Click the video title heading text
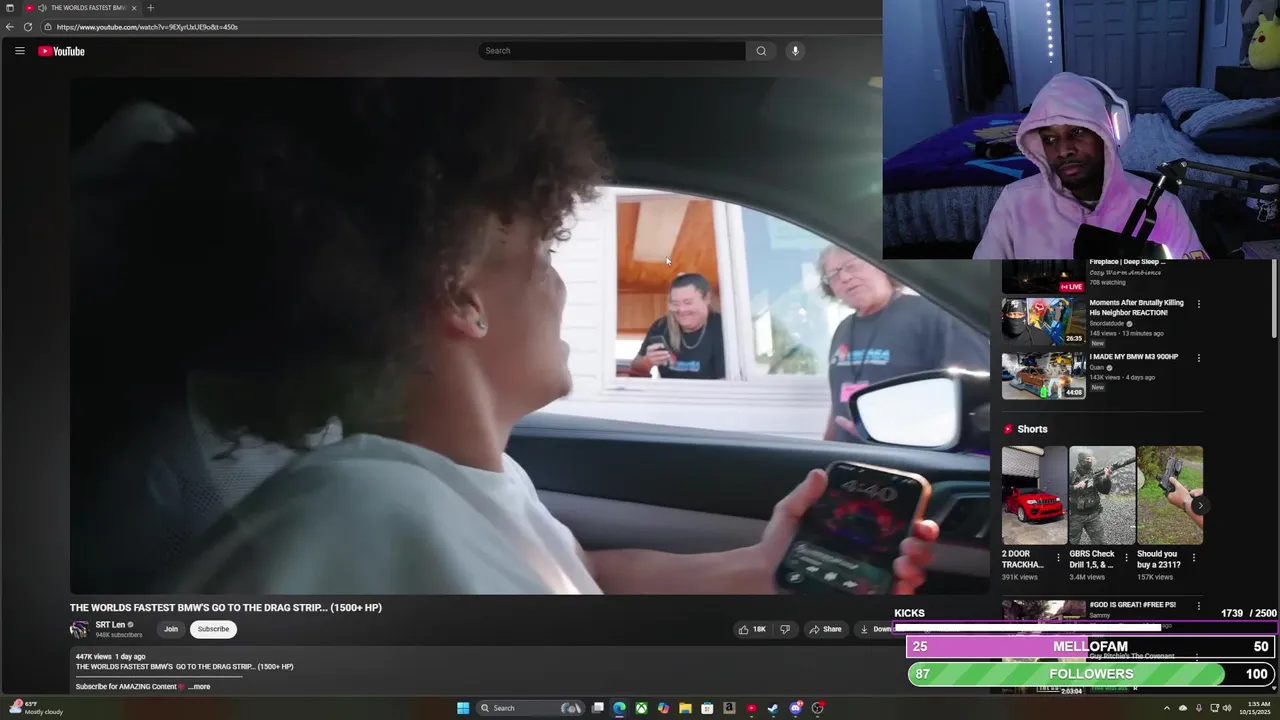 [226, 608]
